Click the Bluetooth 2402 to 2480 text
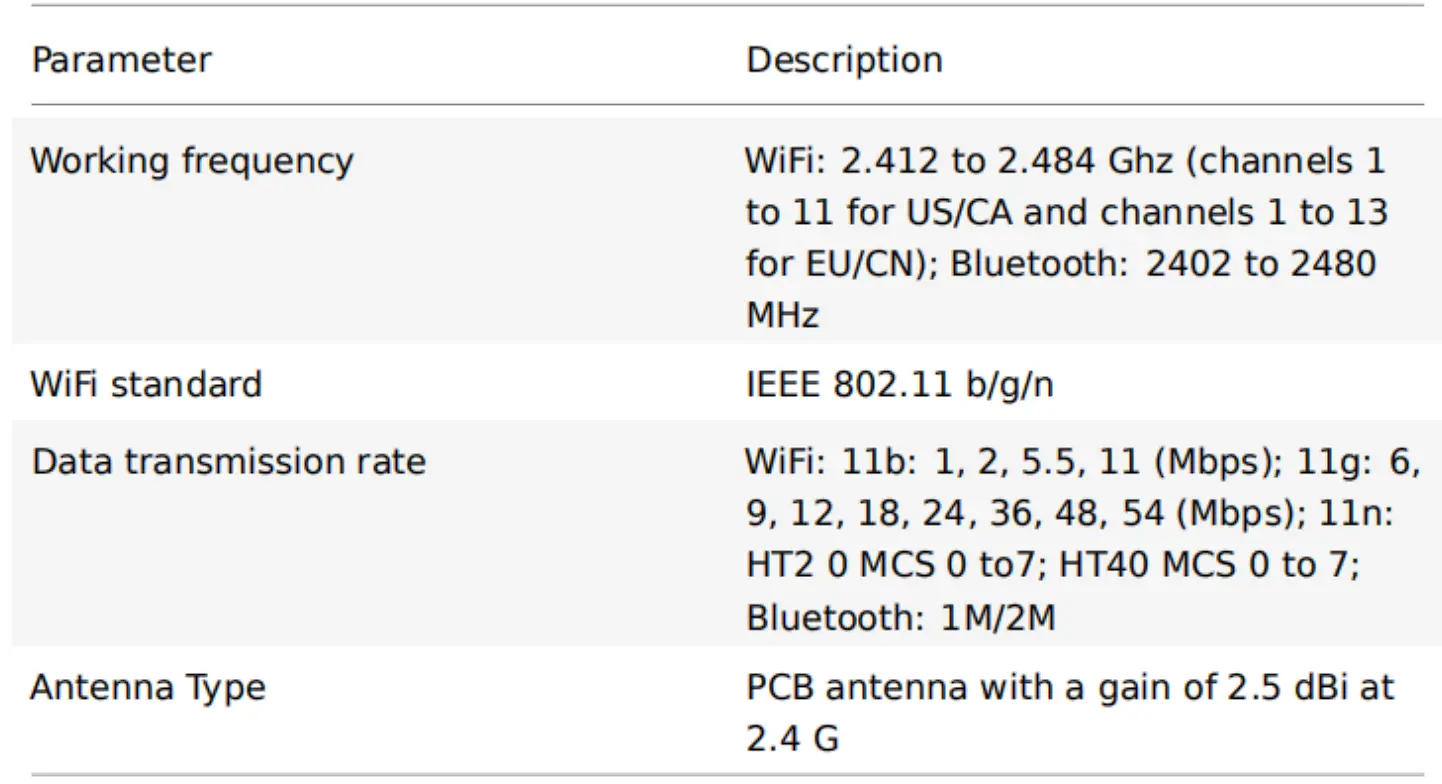1442x784 pixels. coord(1163,264)
